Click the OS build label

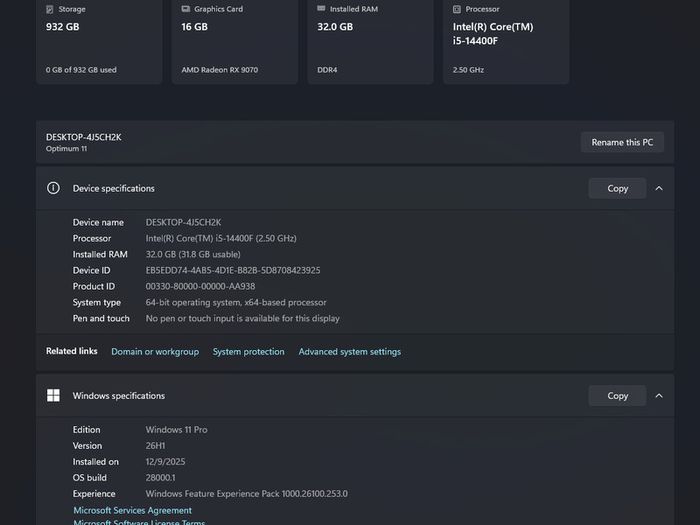(x=90, y=478)
